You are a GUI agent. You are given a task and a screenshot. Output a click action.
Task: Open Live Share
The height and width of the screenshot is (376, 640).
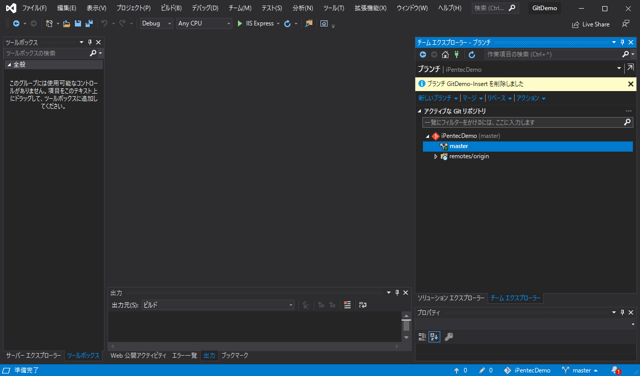[591, 24]
